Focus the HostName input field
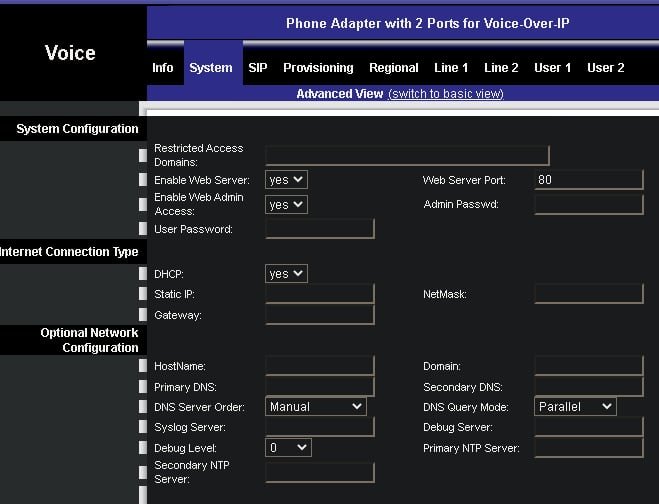The width and height of the screenshot is (659, 504). tap(320, 366)
